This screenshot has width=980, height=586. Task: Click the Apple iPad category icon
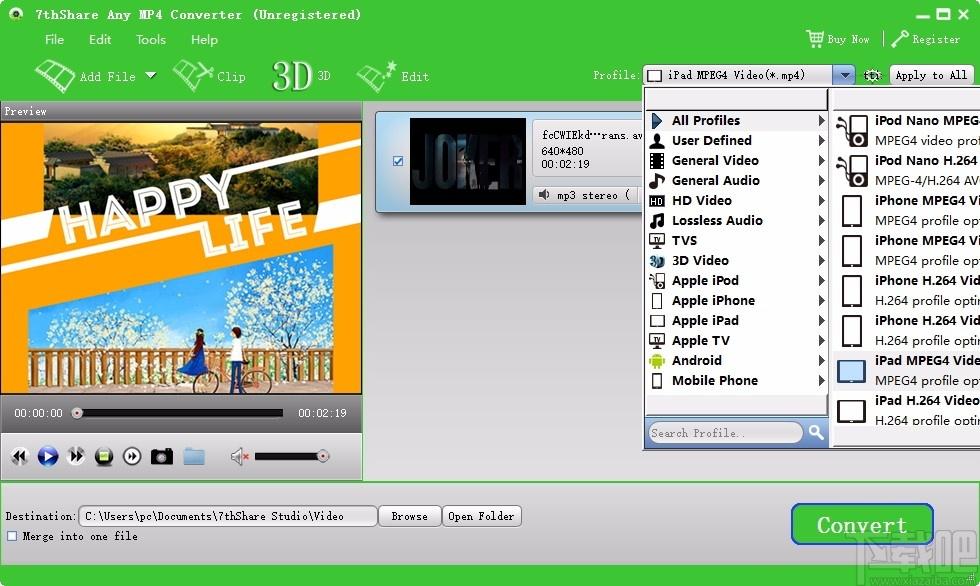[x=657, y=320]
